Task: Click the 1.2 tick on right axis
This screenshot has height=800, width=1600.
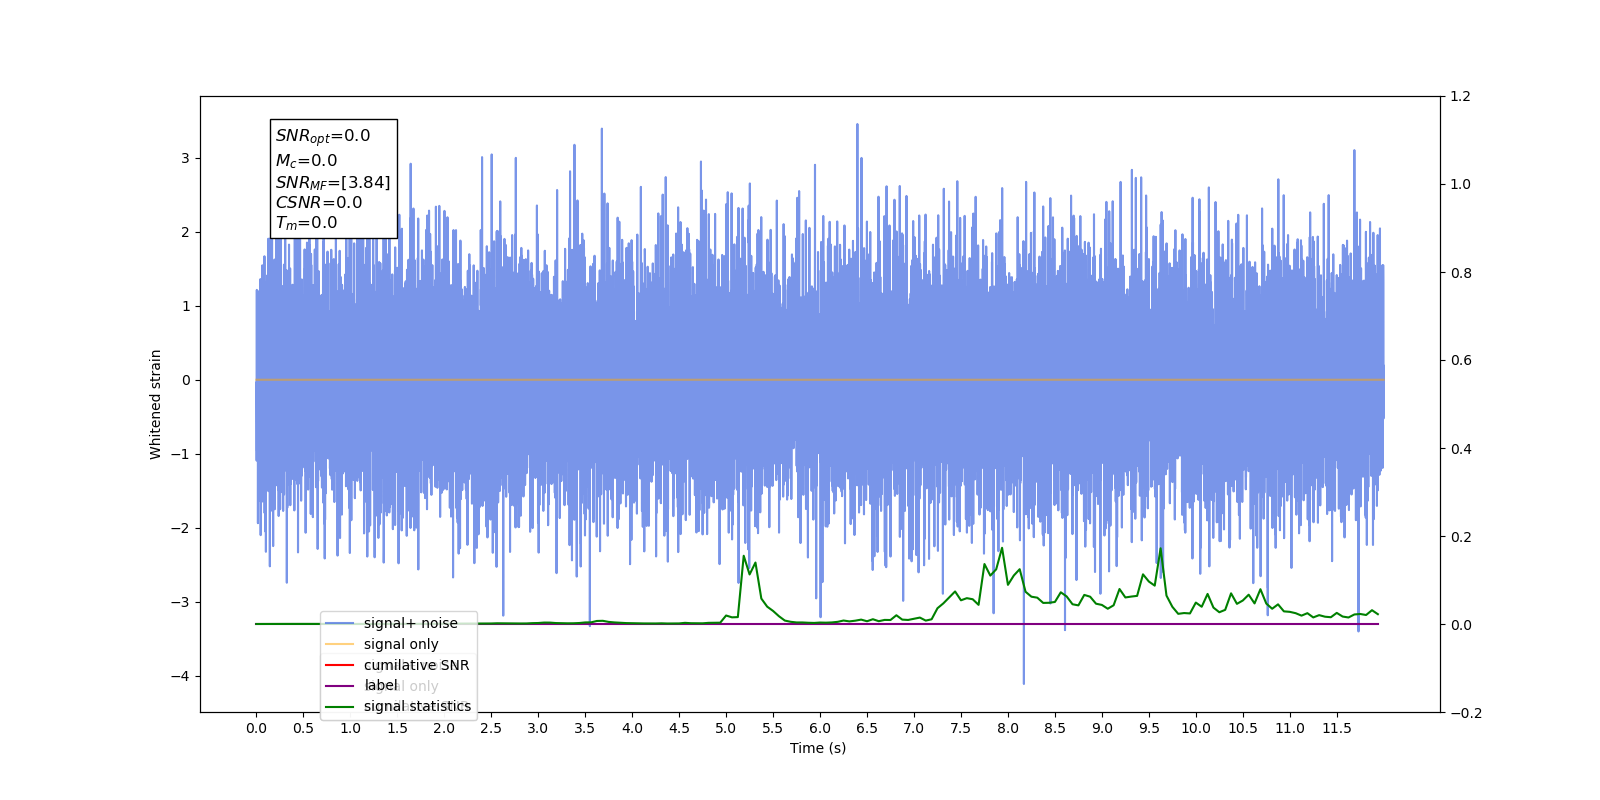Action: pyautogui.click(x=1461, y=96)
